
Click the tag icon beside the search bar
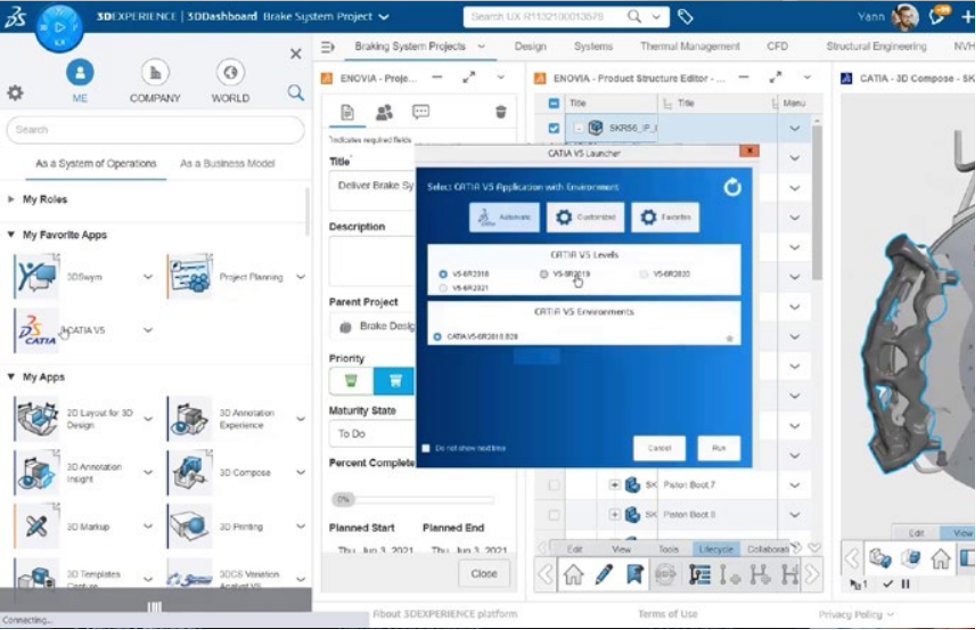point(685,17)
